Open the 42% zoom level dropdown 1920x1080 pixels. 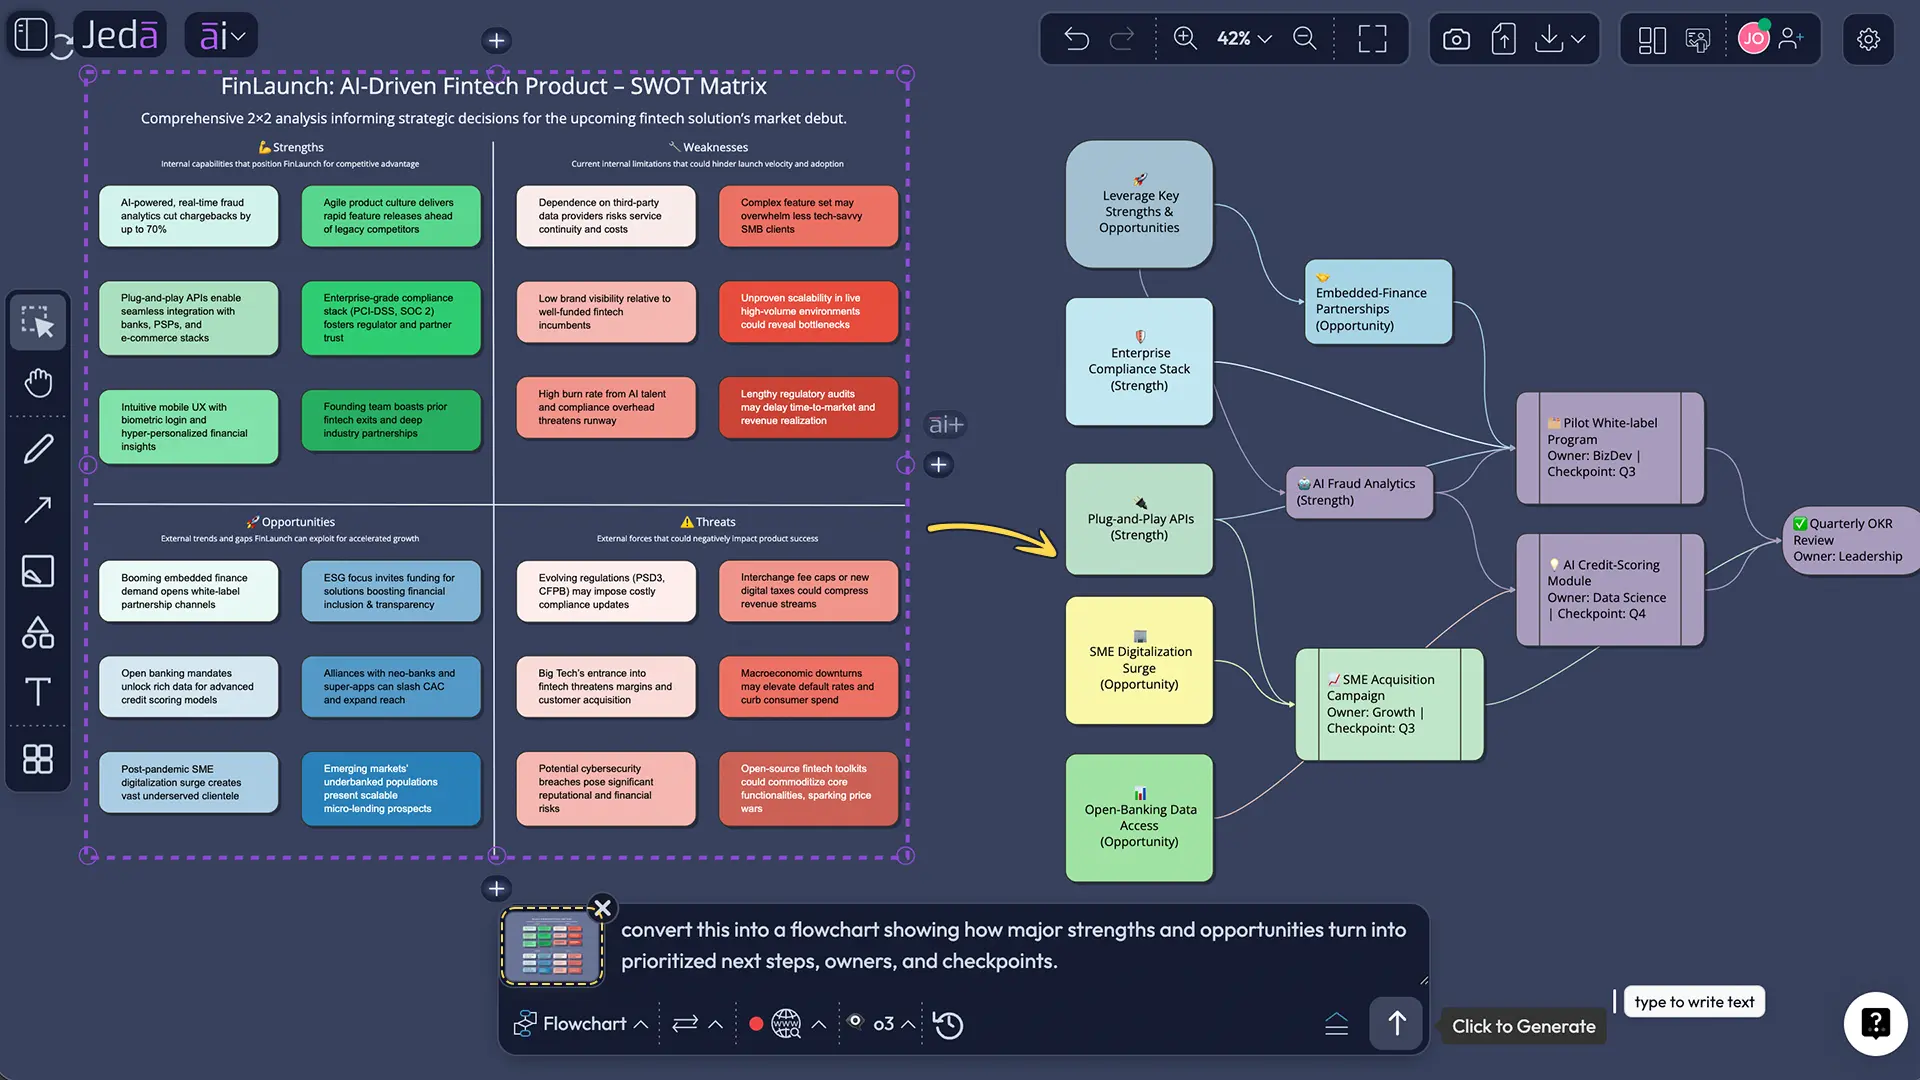click(x=1244, y=39)
